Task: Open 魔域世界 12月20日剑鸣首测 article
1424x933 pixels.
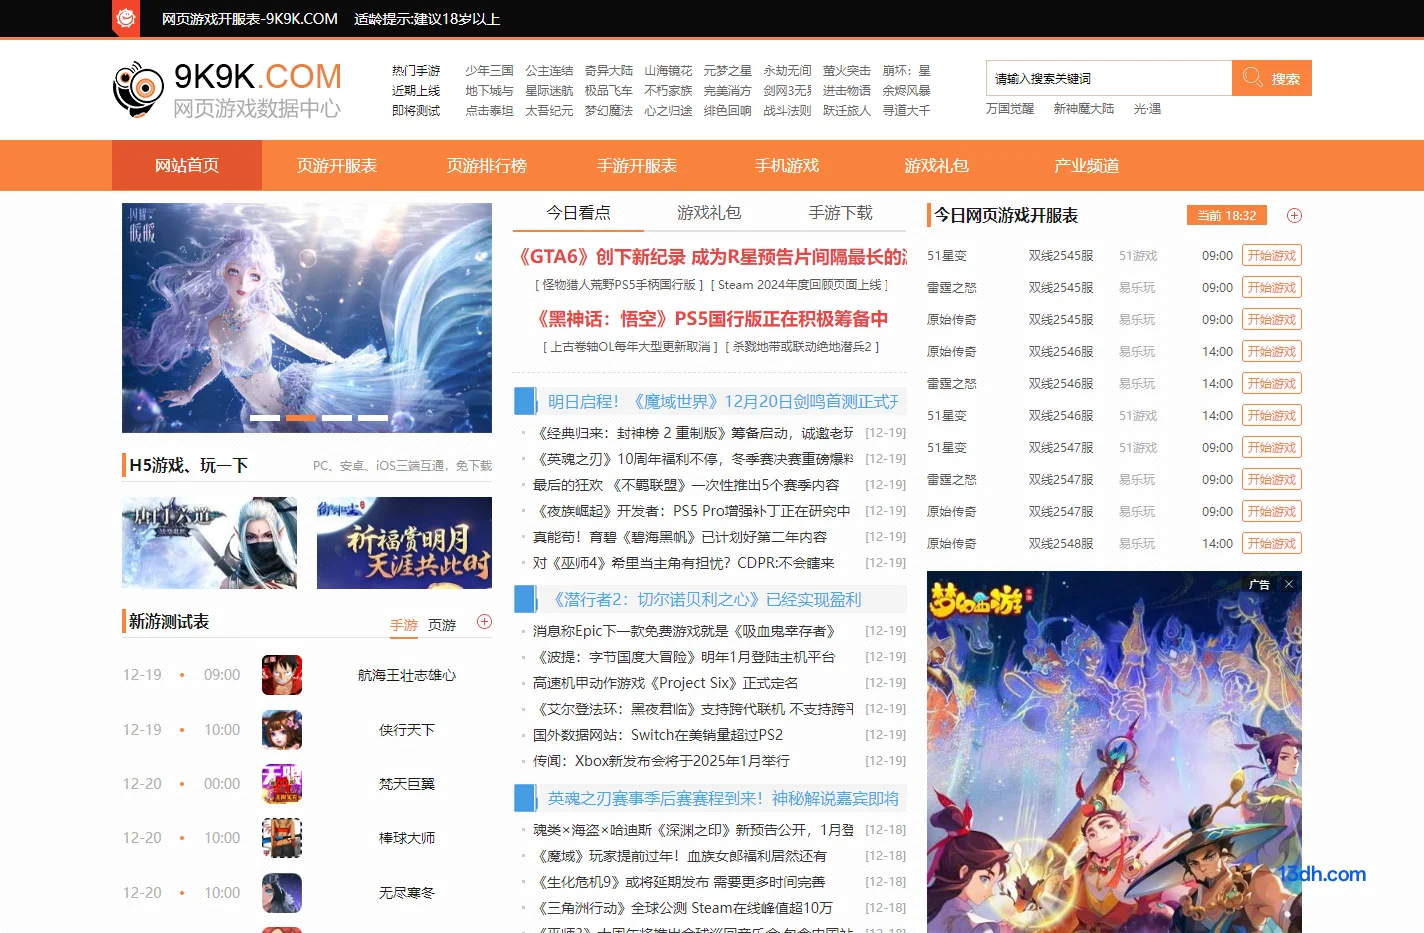Action: tap(722, 401)
